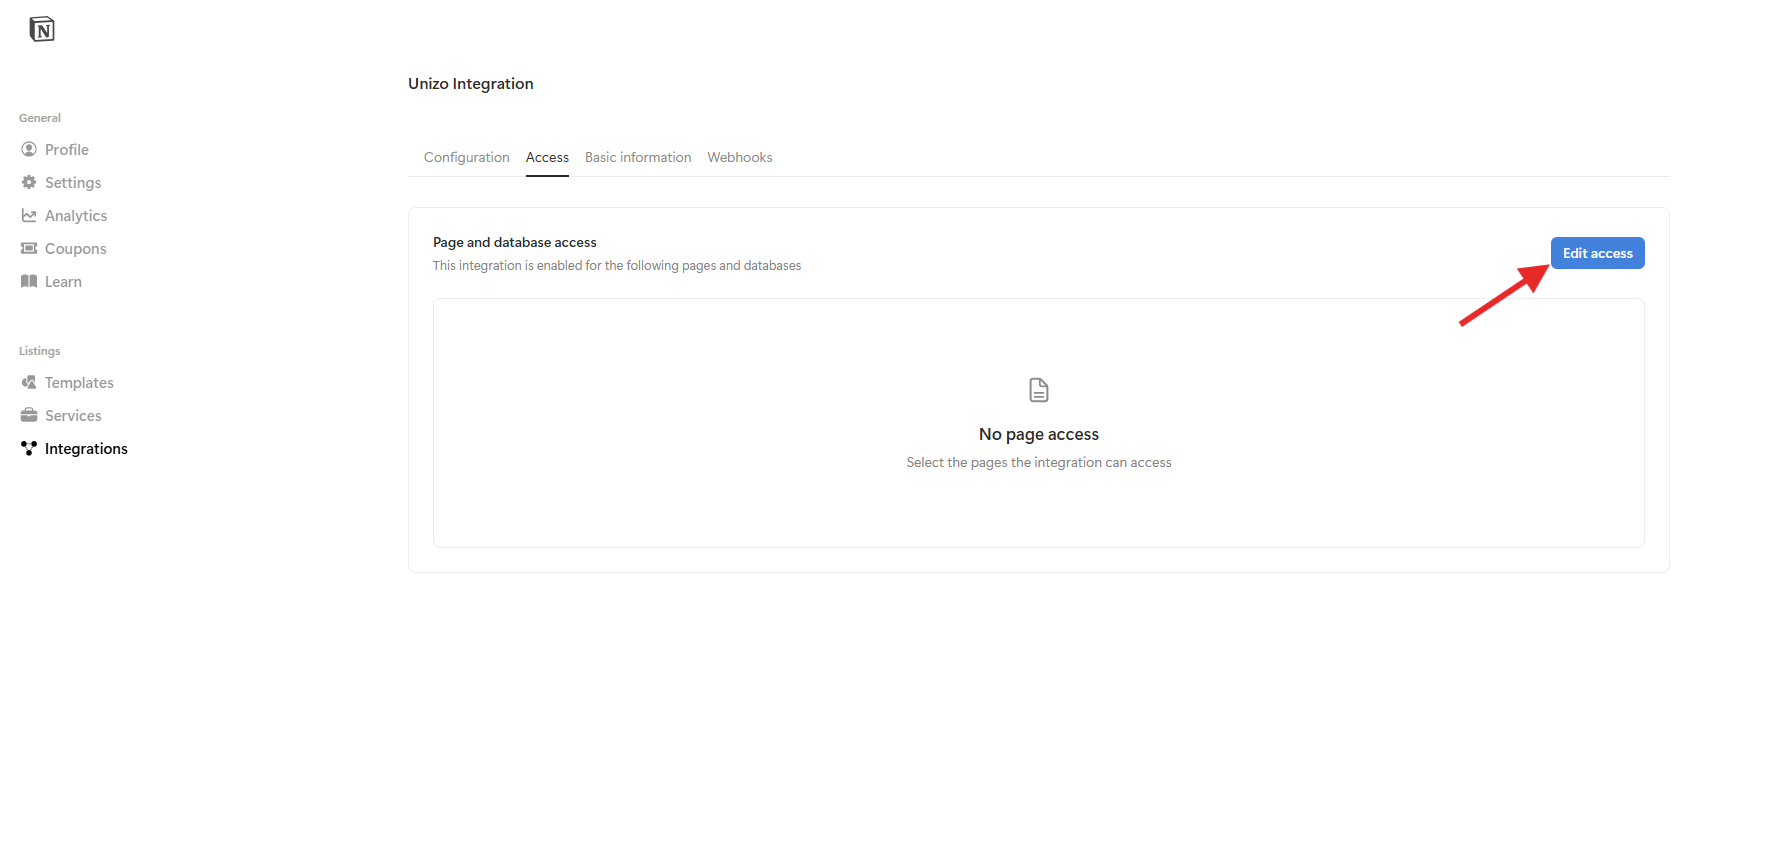The width and height of the screenshot is (1791, 844).
Task: Go to the Analytics label
Action: click(76, 215)
